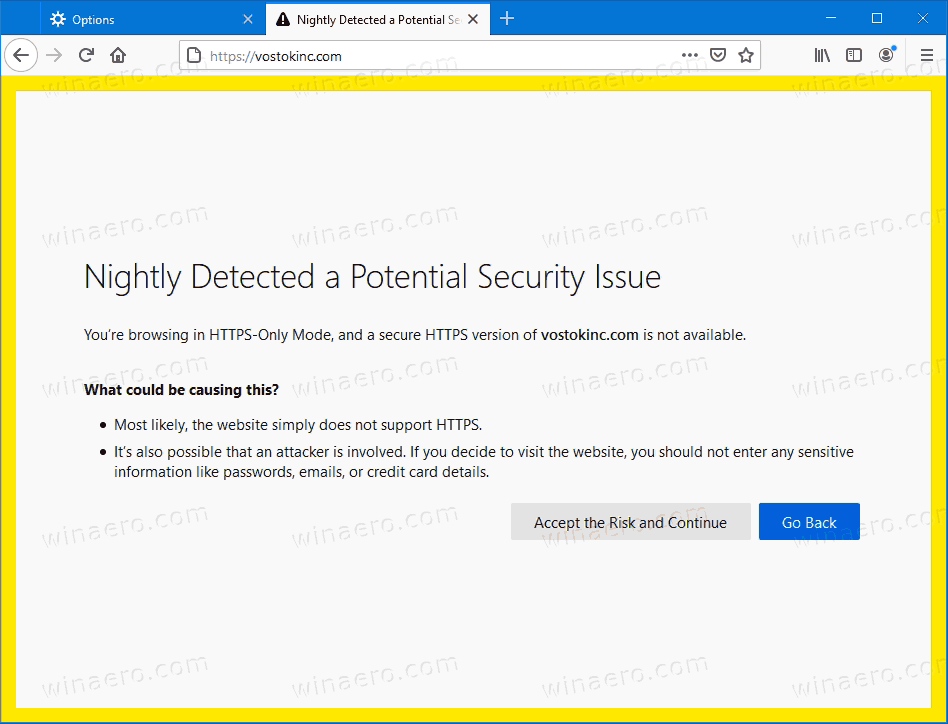Viewport: 948px width, 724px height.
Task: Reload the current page
Action: (x=87, y=55)
